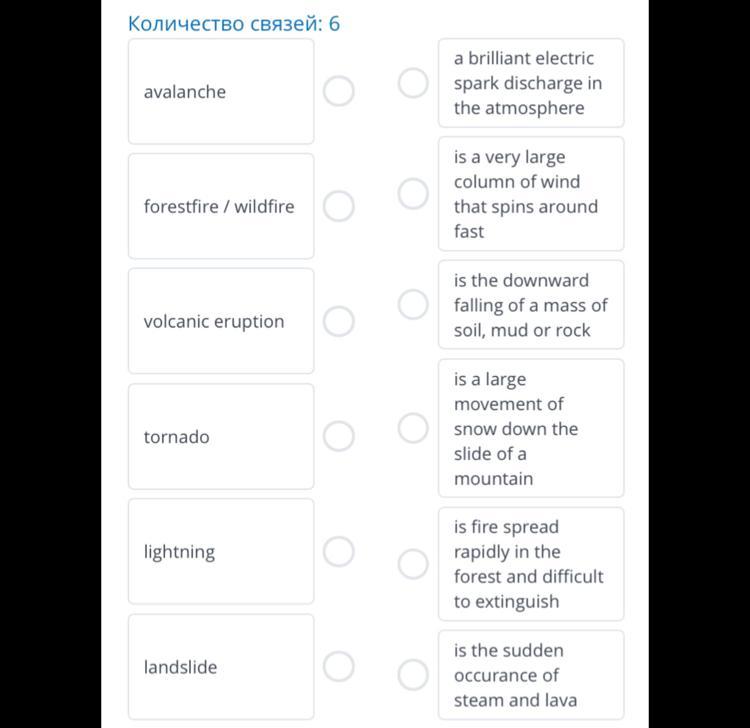The image size is (750, 728).
Task: Click circle beside 'very large column of wind'
Action: click(413, 193)
